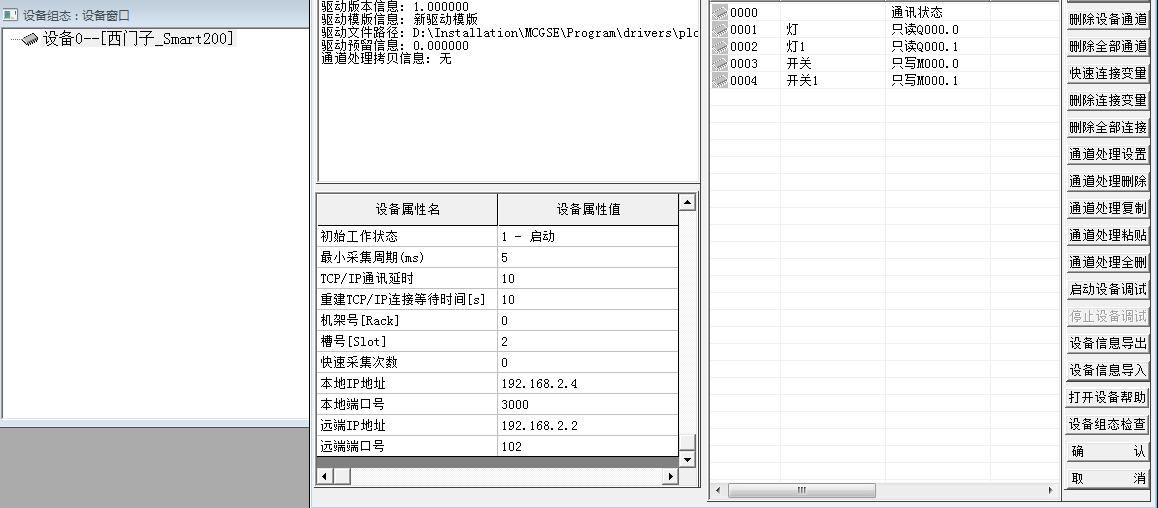Select 初始工作状态 value 1 - 启动
Screen dimensions: 1158x508
pyautogui.click(x=588, y=236)
